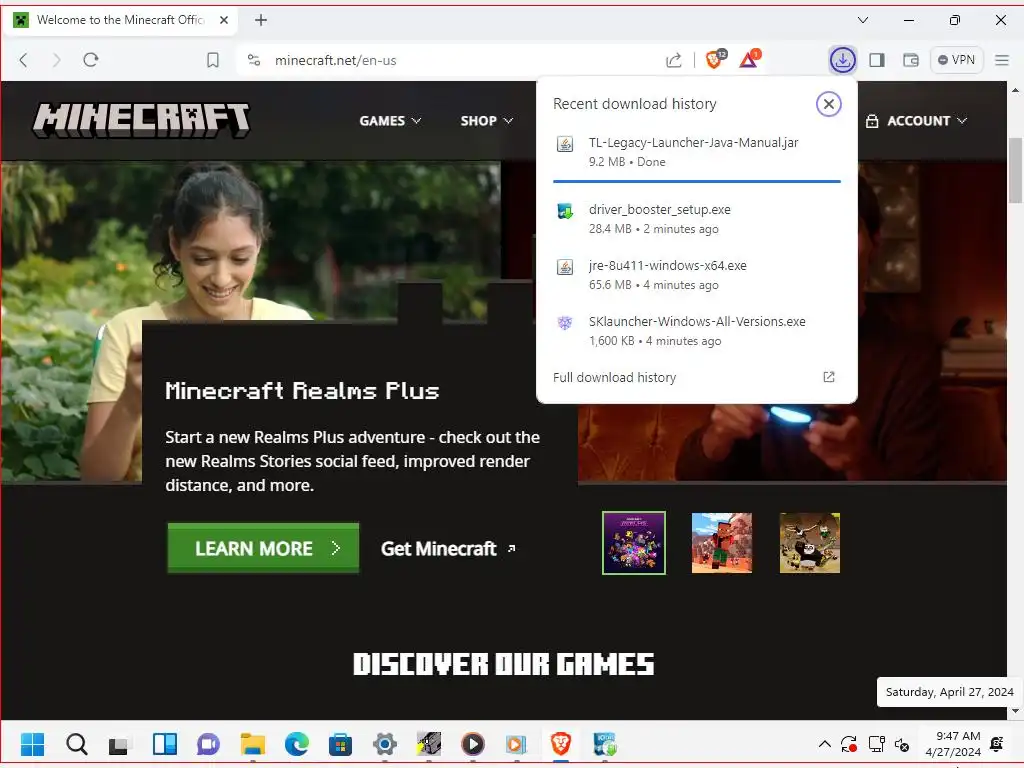
Task: Click the jre-8u411 file icon
Action: point(565,266)
